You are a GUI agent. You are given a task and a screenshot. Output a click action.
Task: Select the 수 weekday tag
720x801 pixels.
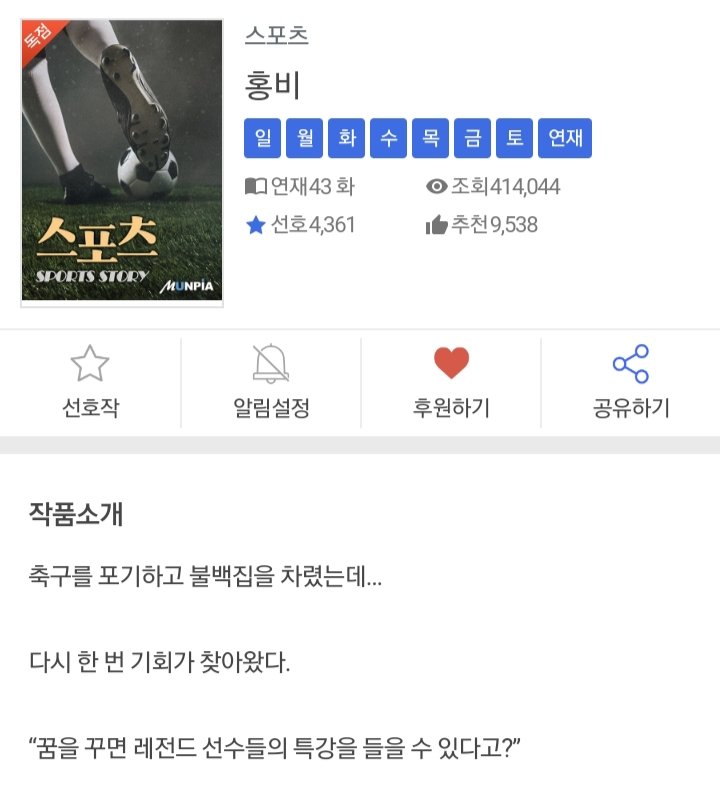[388, 138]
